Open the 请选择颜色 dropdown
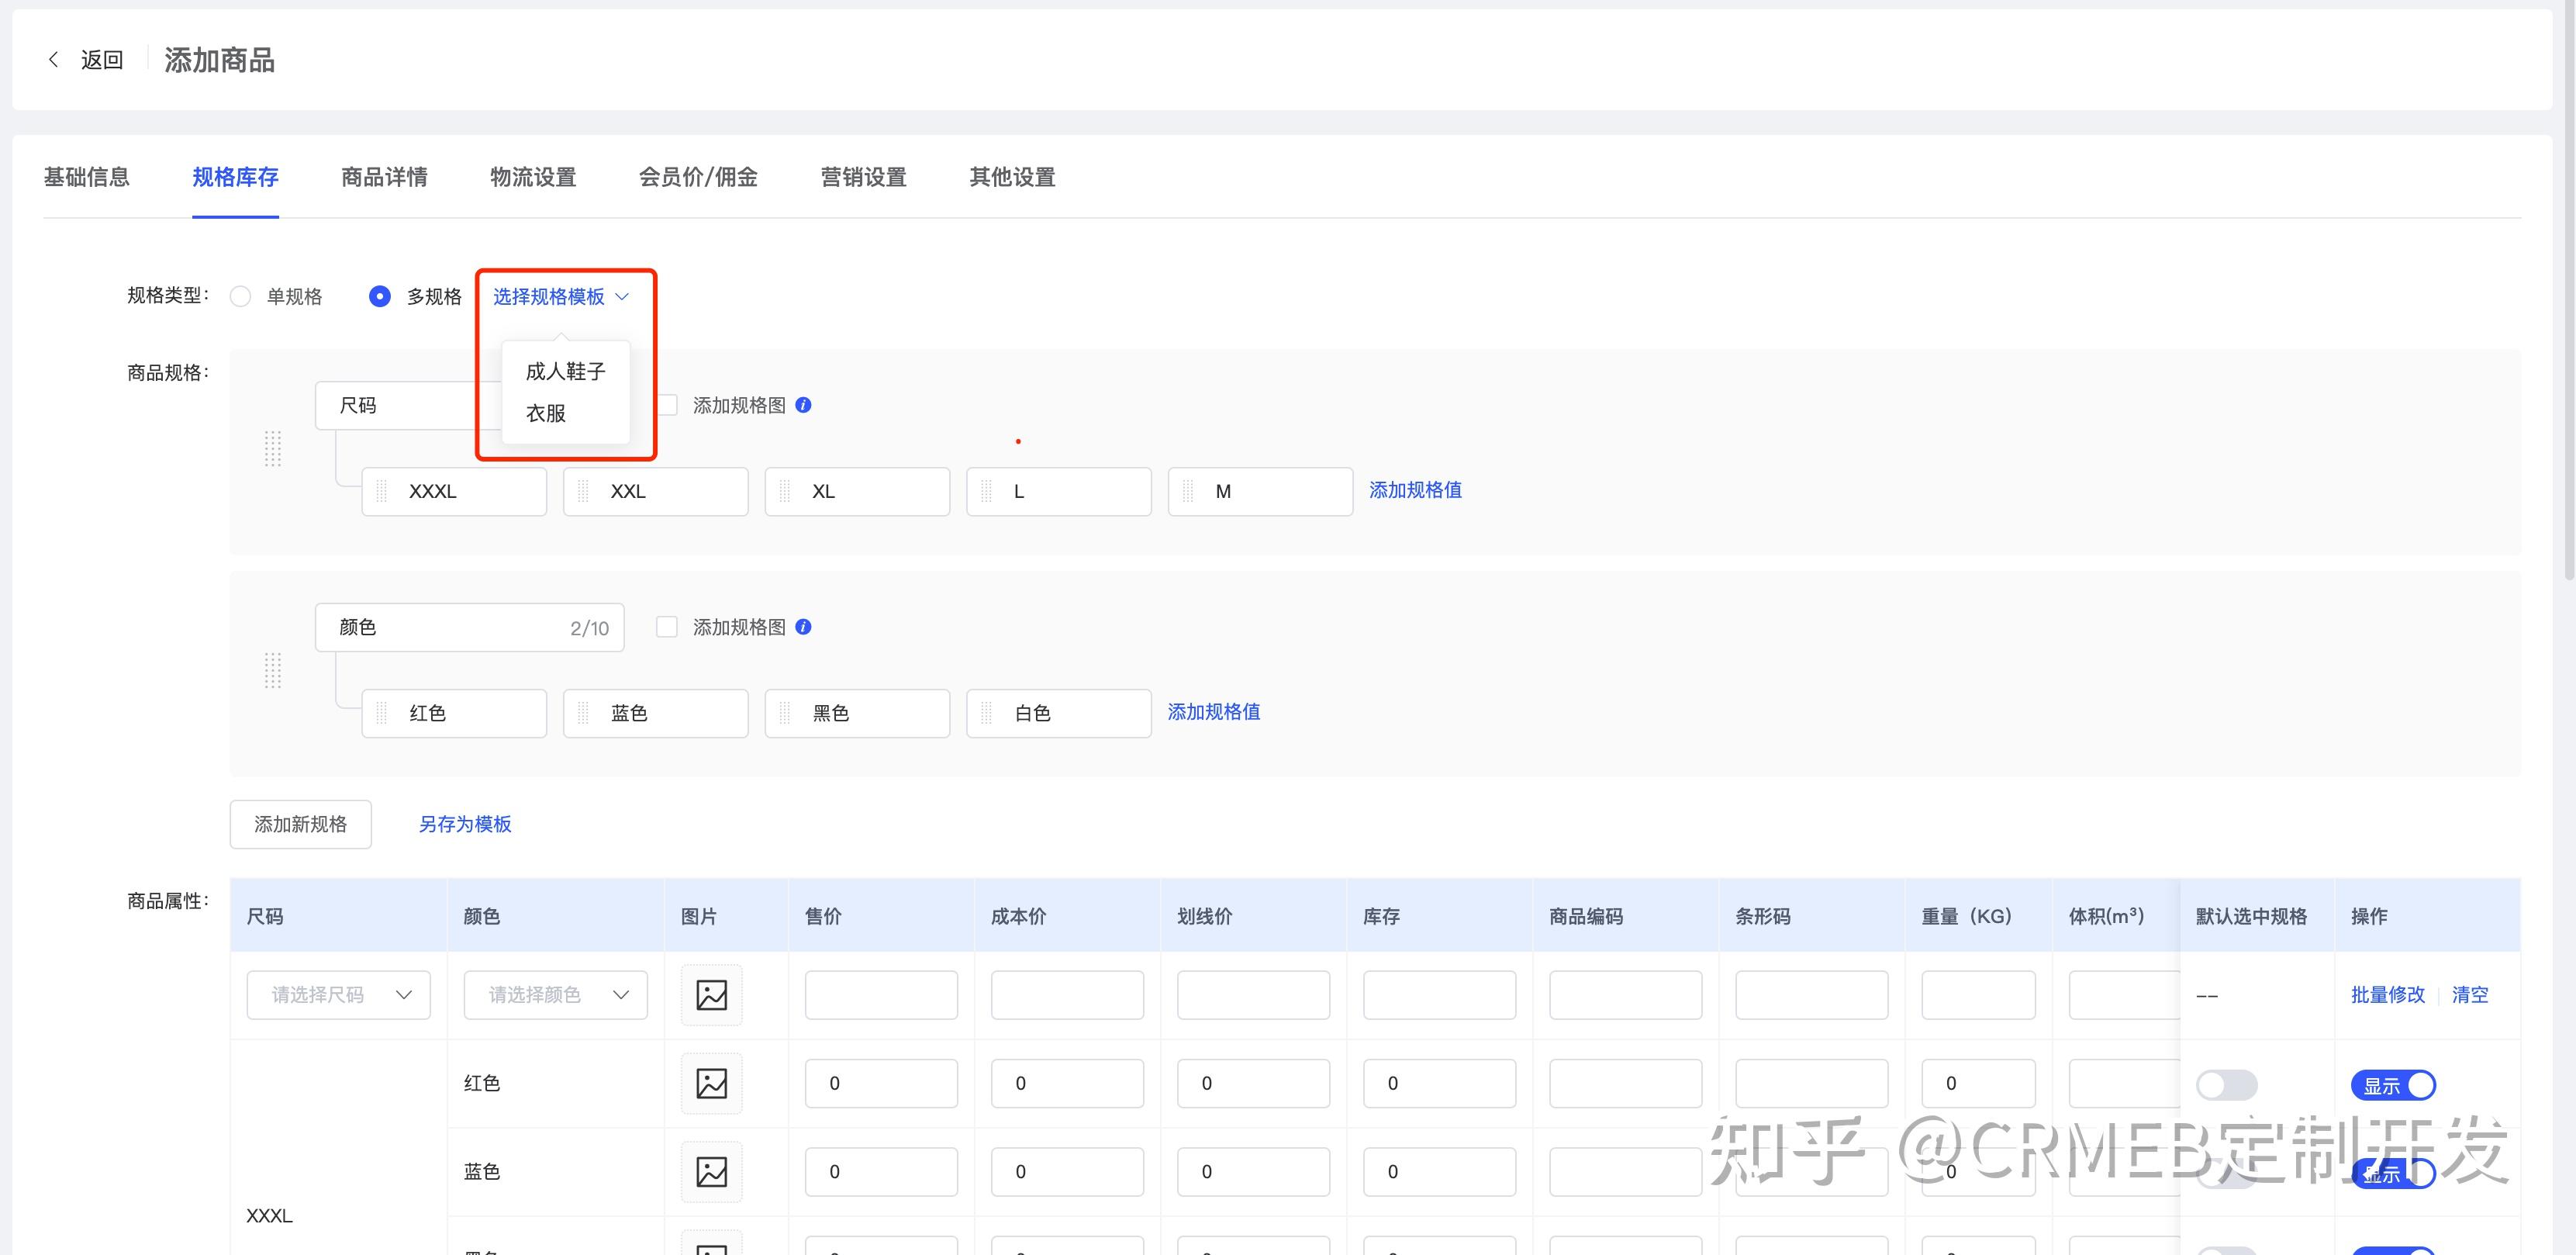Screen dimensions: 2576x1255 555,995
